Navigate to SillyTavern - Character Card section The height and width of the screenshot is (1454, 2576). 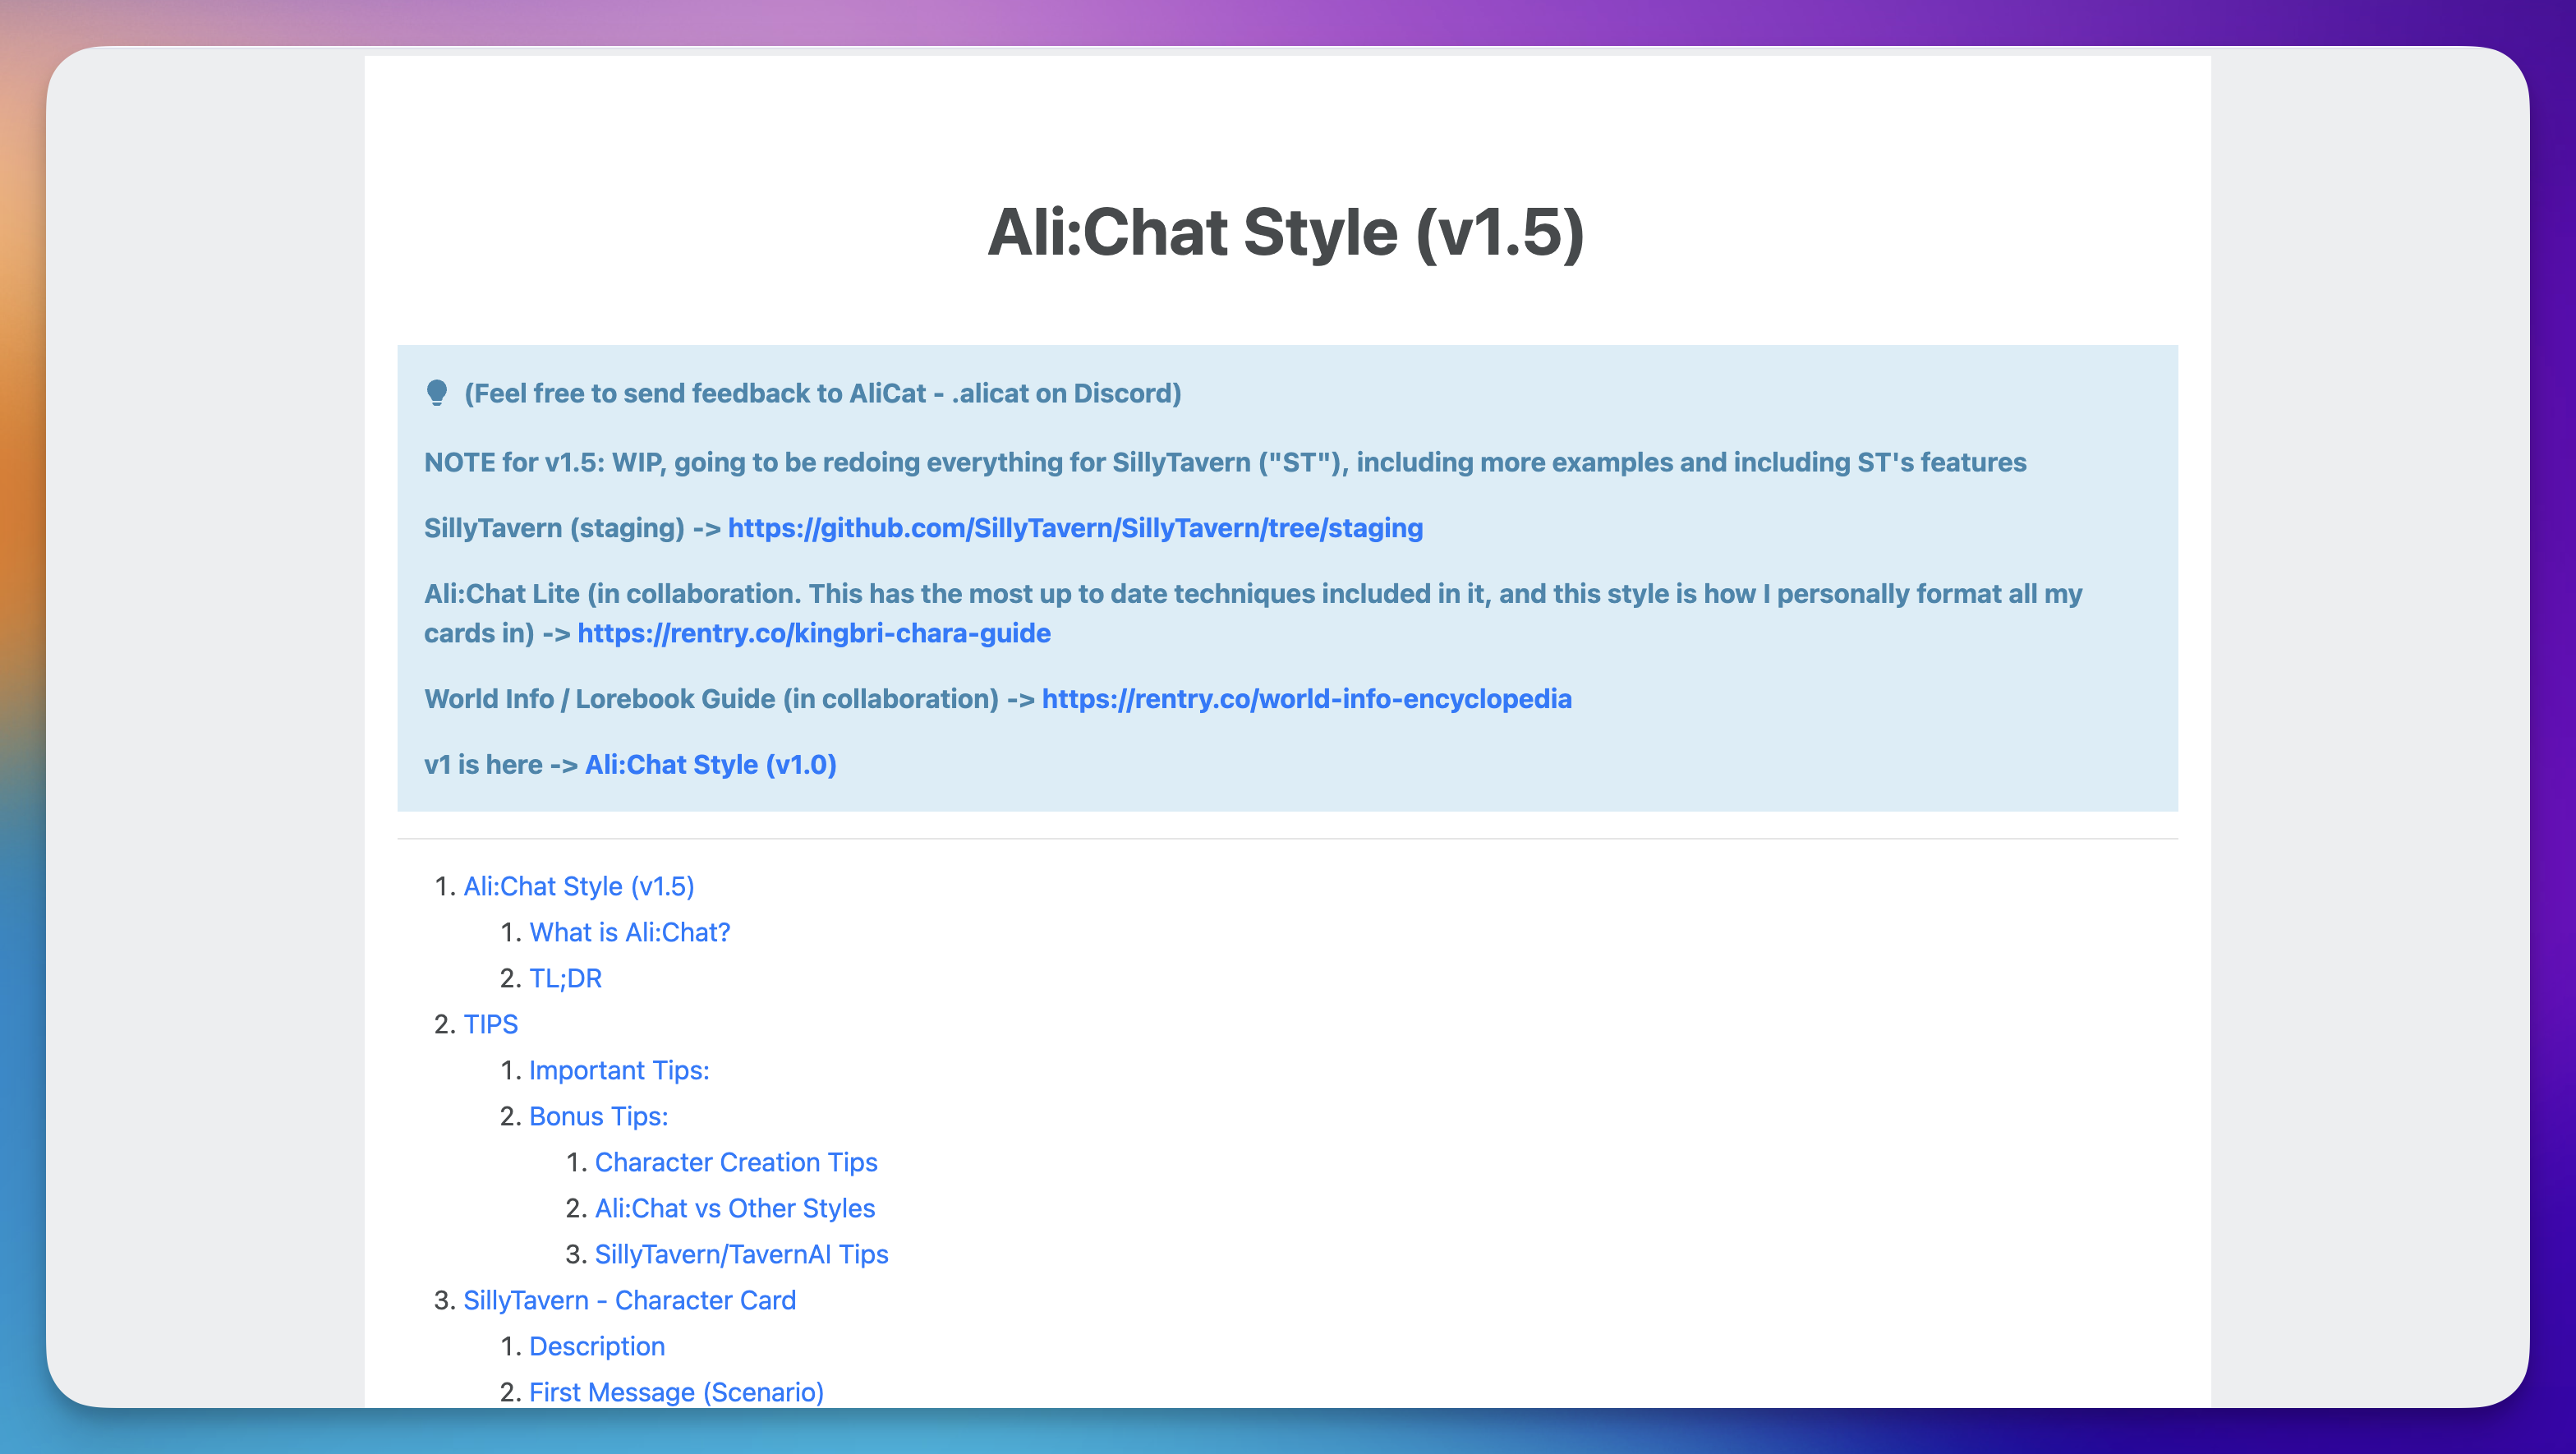tap(629, 1300)
